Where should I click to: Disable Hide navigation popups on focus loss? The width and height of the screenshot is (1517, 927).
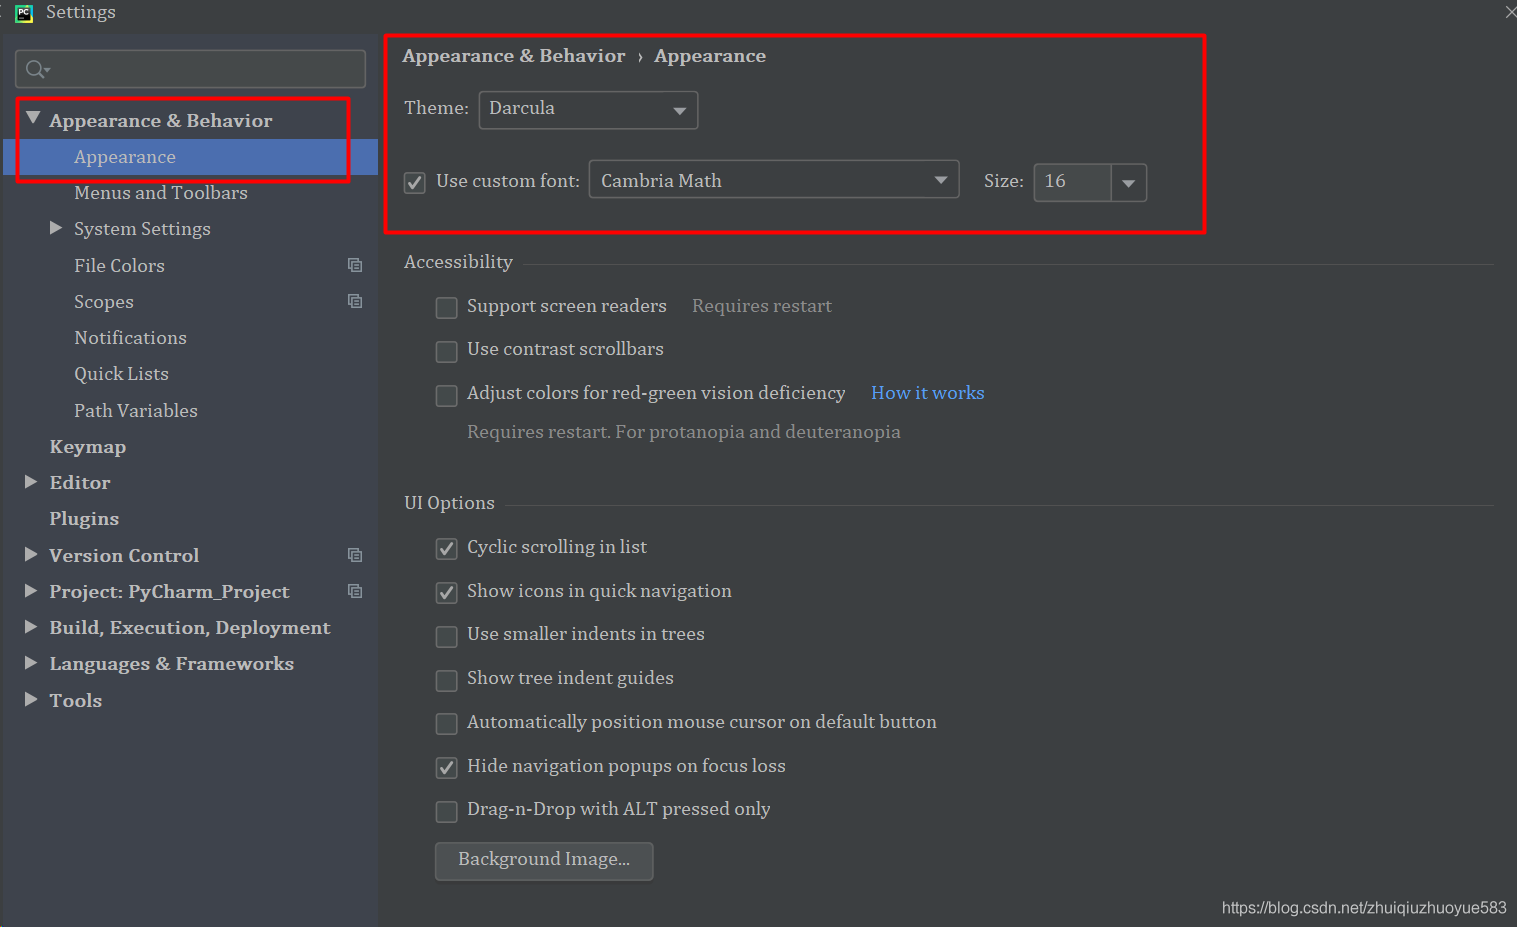point(446,767)
